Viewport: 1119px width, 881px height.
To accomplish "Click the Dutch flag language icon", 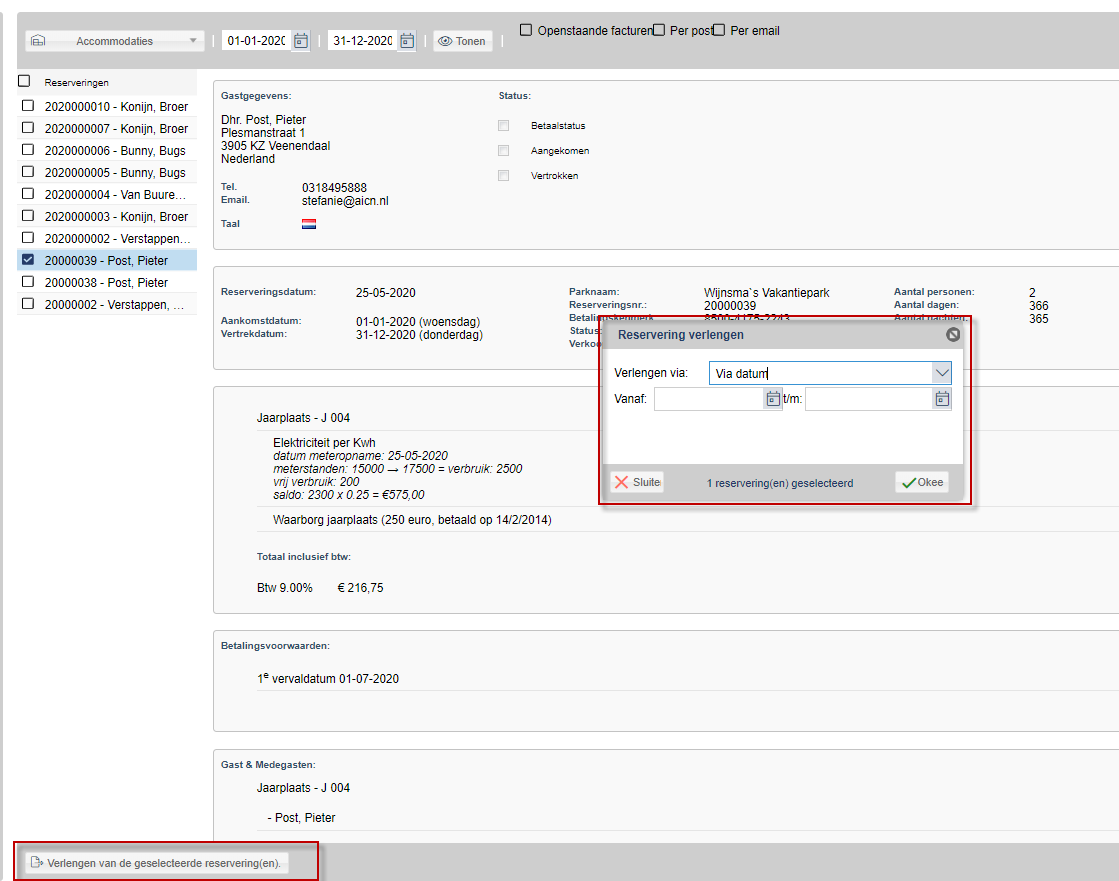I will point(309,224).
